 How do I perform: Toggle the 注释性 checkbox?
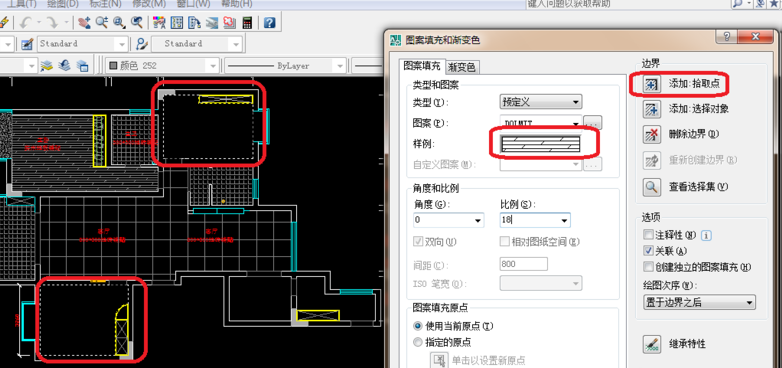648,234
